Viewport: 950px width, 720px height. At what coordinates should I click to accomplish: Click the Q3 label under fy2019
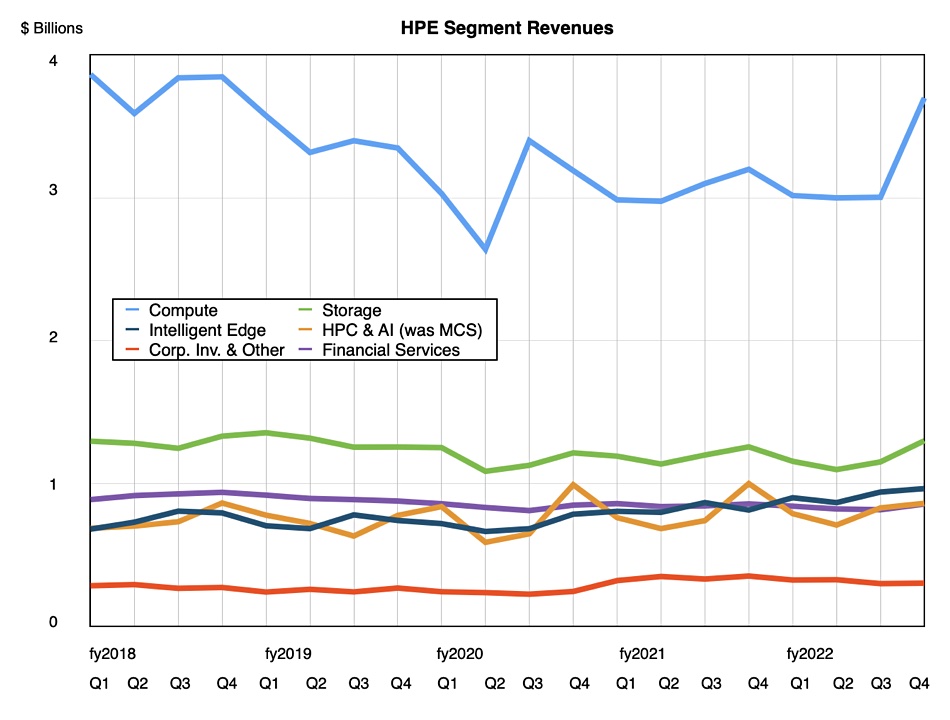359,684
